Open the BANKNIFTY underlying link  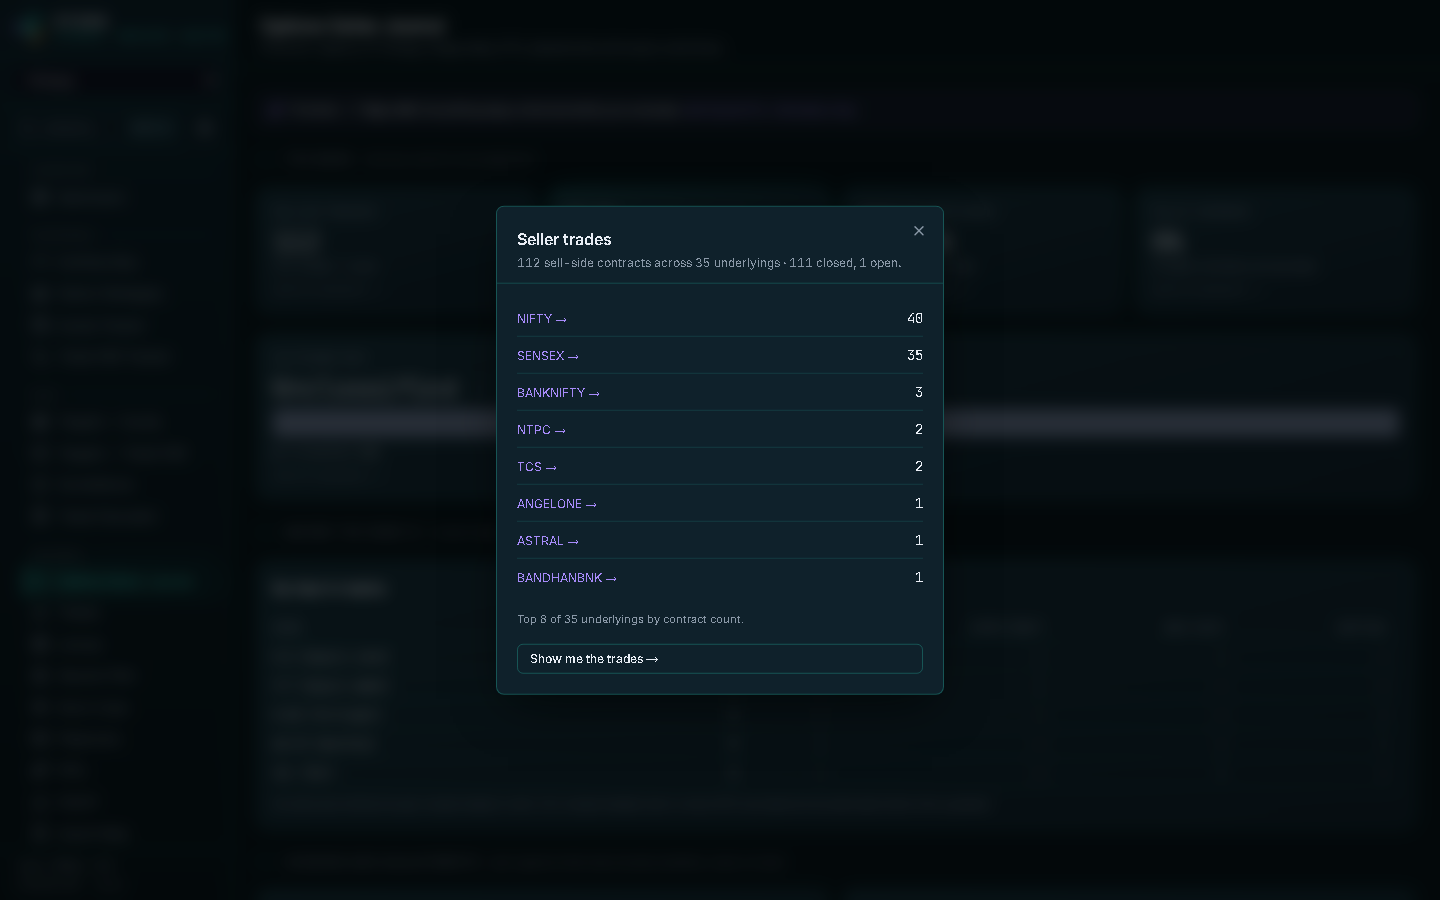558,393
